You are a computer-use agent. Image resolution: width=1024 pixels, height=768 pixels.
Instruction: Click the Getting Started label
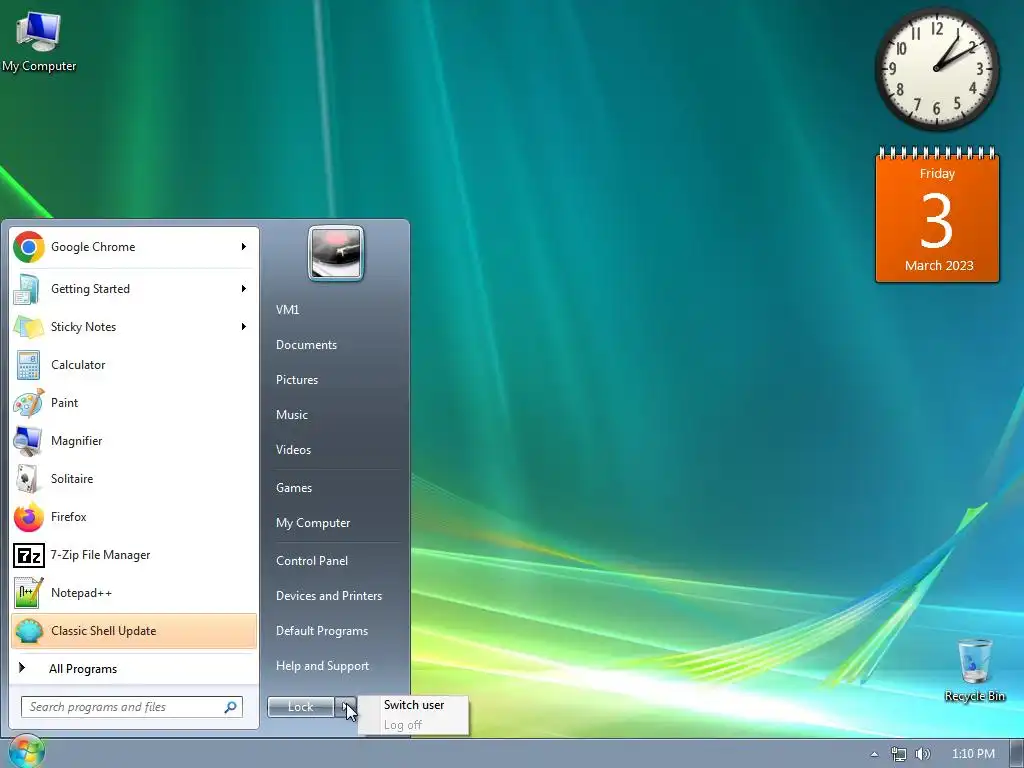click(90, 289)
